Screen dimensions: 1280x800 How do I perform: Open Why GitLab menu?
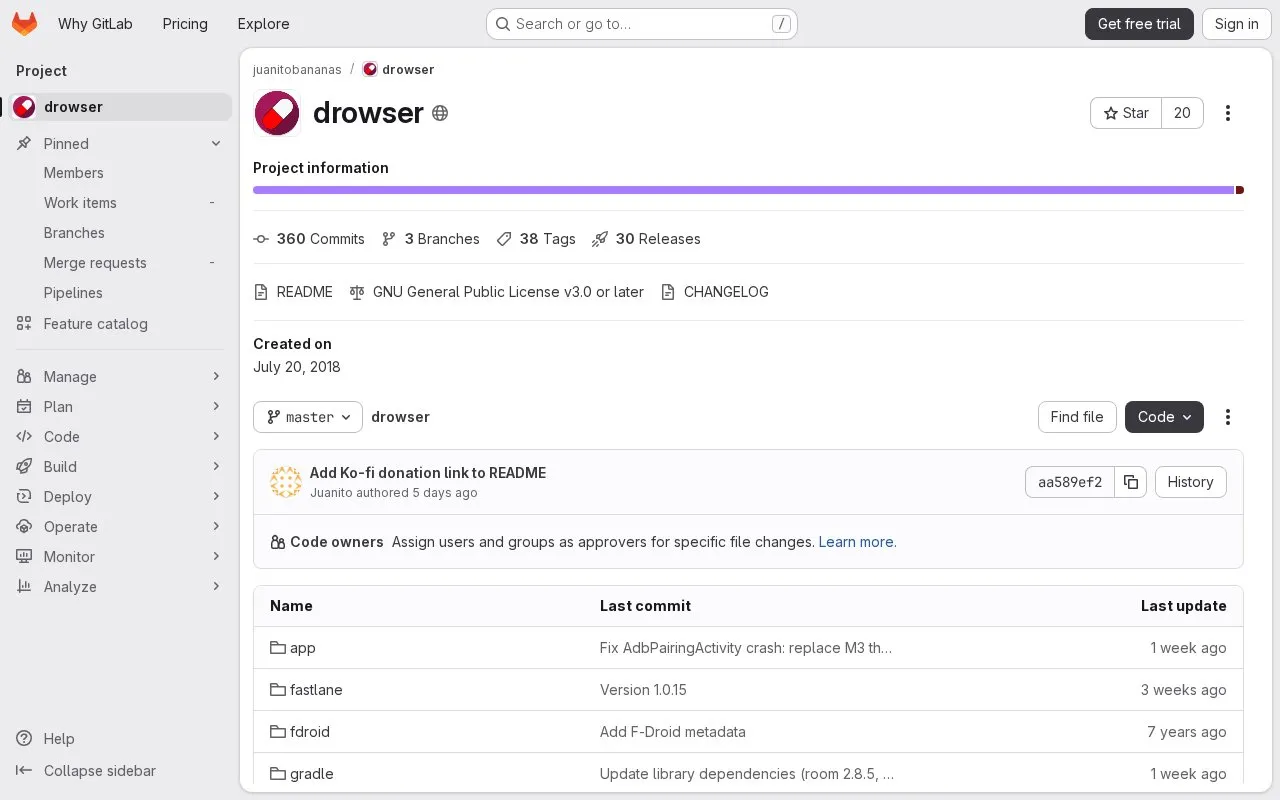(95, 24)
